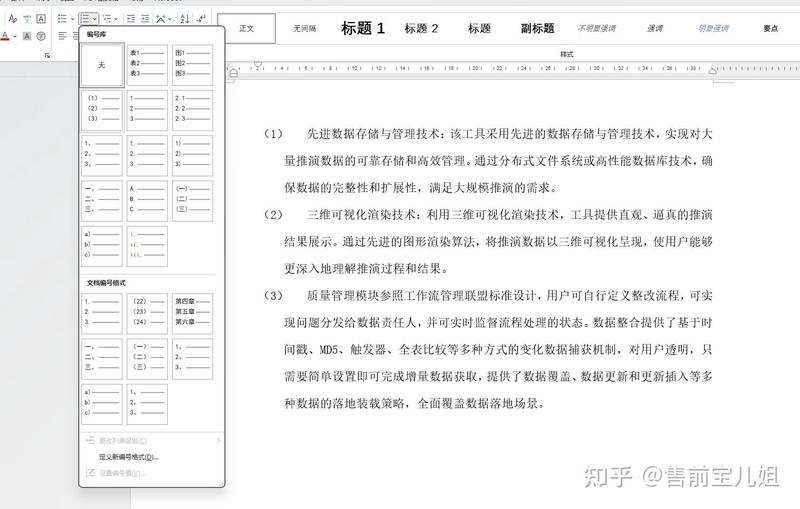Viewport: 800px width, 509px height.
Task: Click the phonetic guide icon
Action: point(27,19)
